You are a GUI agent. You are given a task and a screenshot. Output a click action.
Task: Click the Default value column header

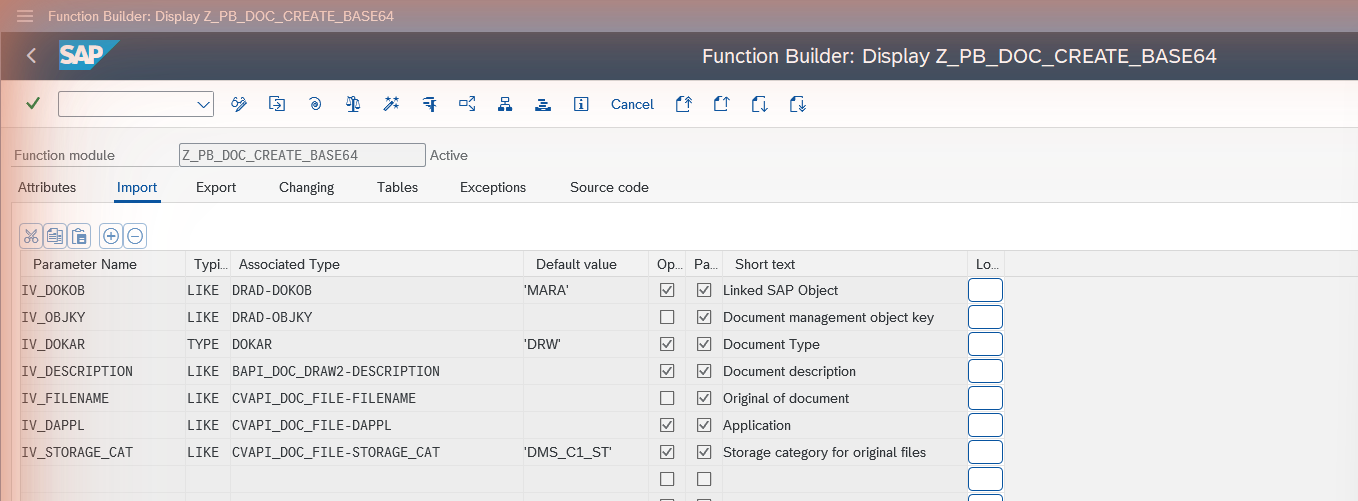(x=586, y=264)
